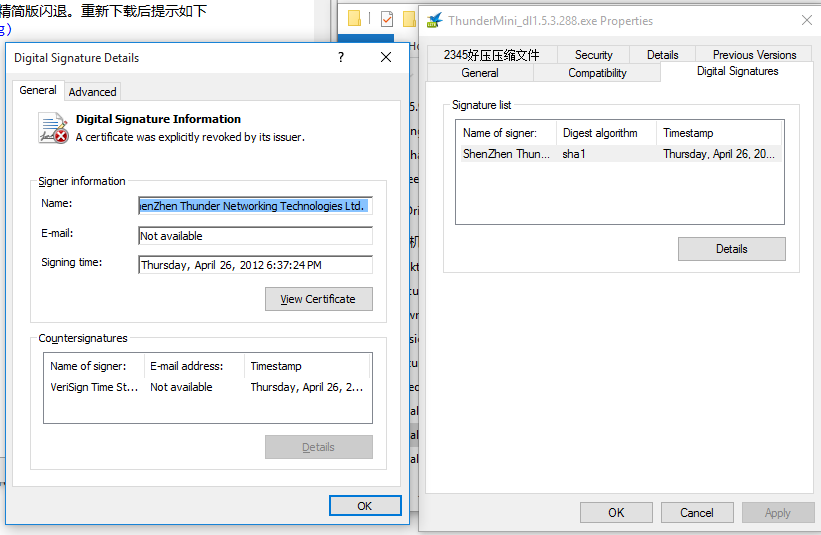The width and height of the screenshot is (821, 535).
Task: Select the Digital Signatures tab
Action: coord(737,71)
